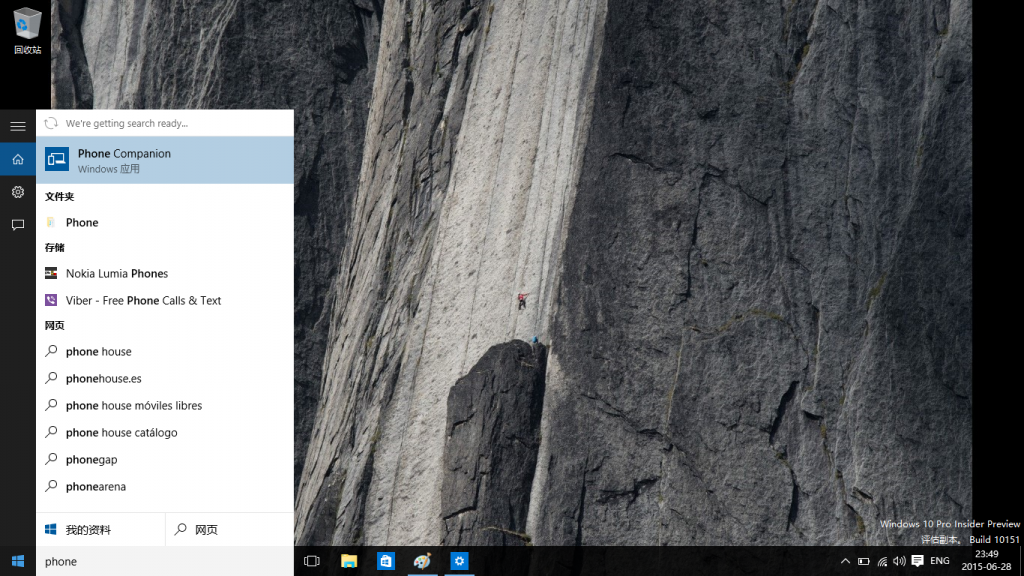The width and height of the screenshot is (1024, 576).
Task: Search web for phone house
Action: coord(165,351)
